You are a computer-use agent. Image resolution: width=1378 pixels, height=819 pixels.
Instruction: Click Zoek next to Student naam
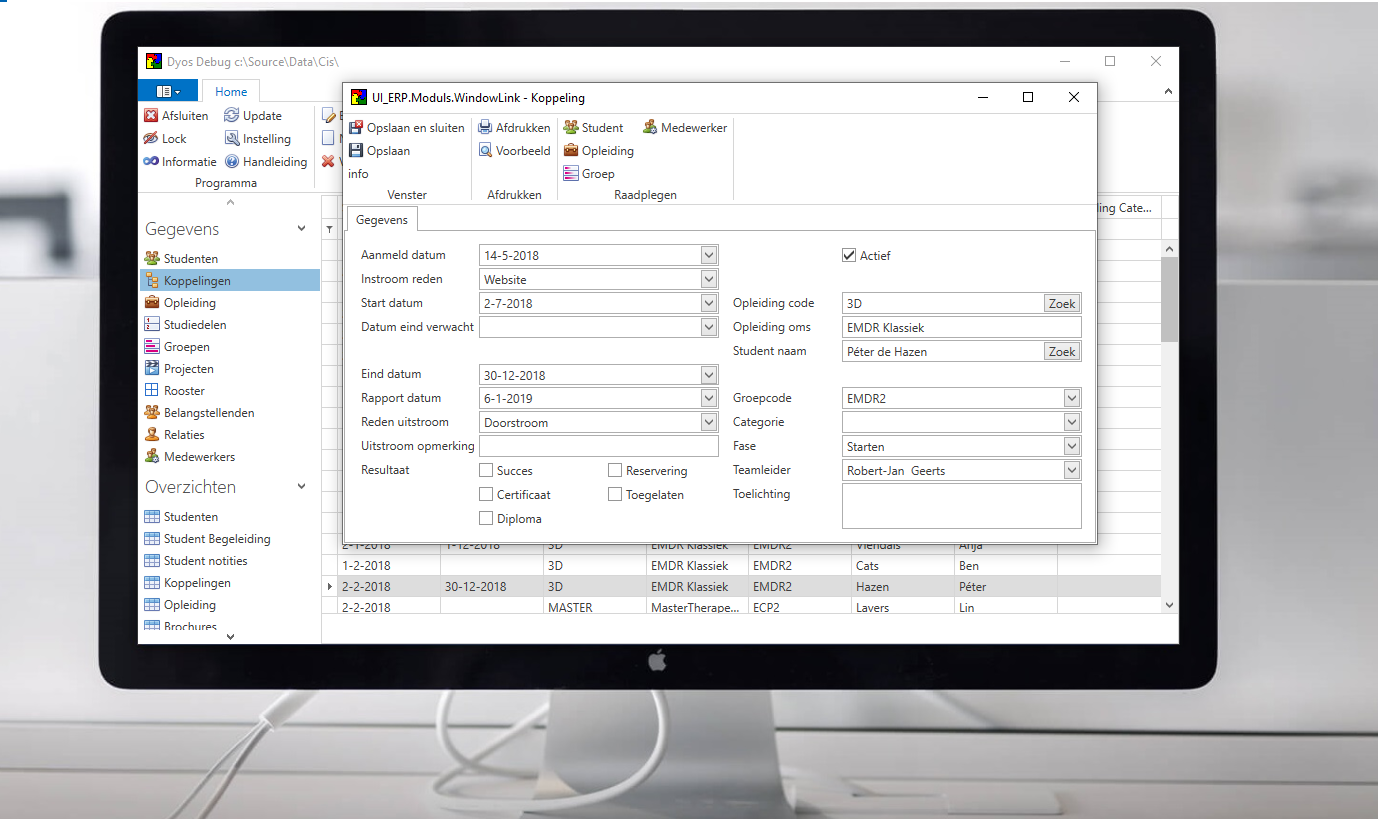(1062, 351)
